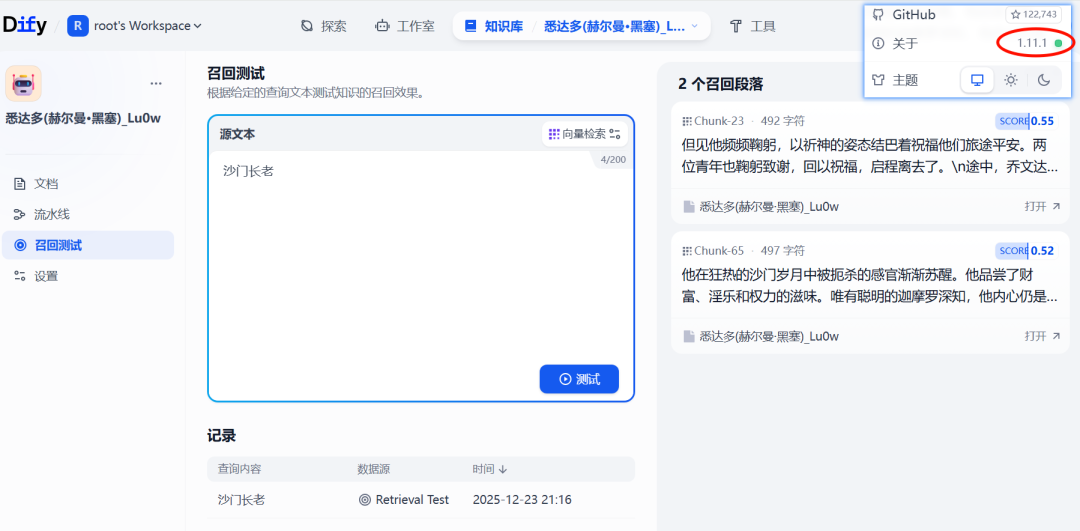Open the 工具 tab
This screenshot has width=1080, height=531.
tap(752, 26)
